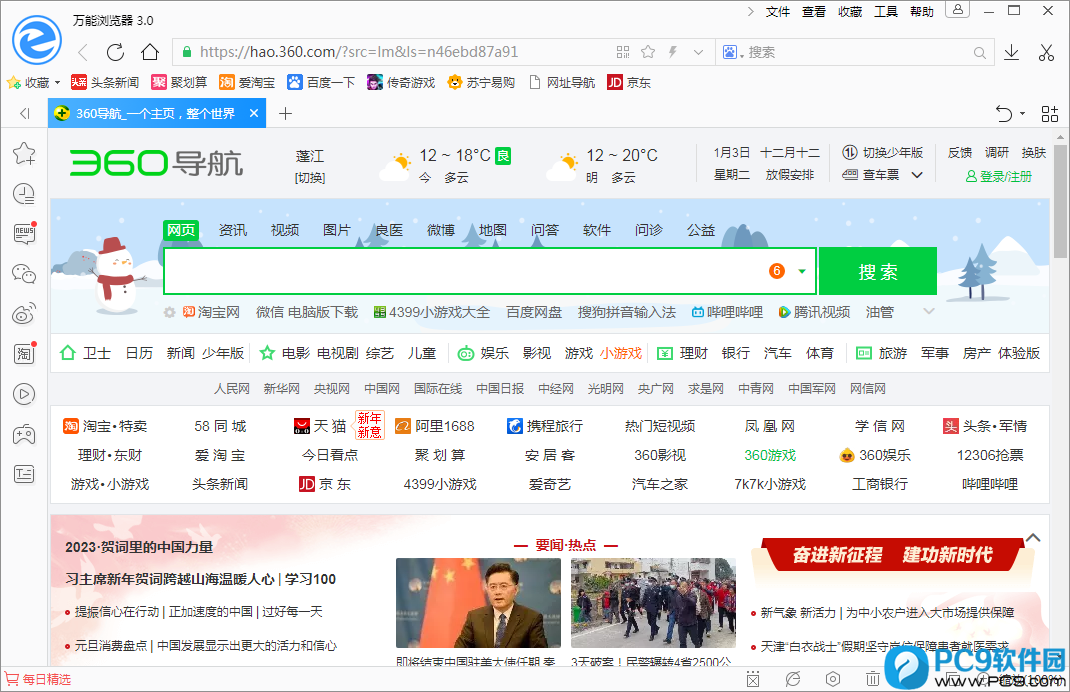Switch search category to 资讯
Viewport: 1070px width, 692px height.
click(x=233, y=230)
